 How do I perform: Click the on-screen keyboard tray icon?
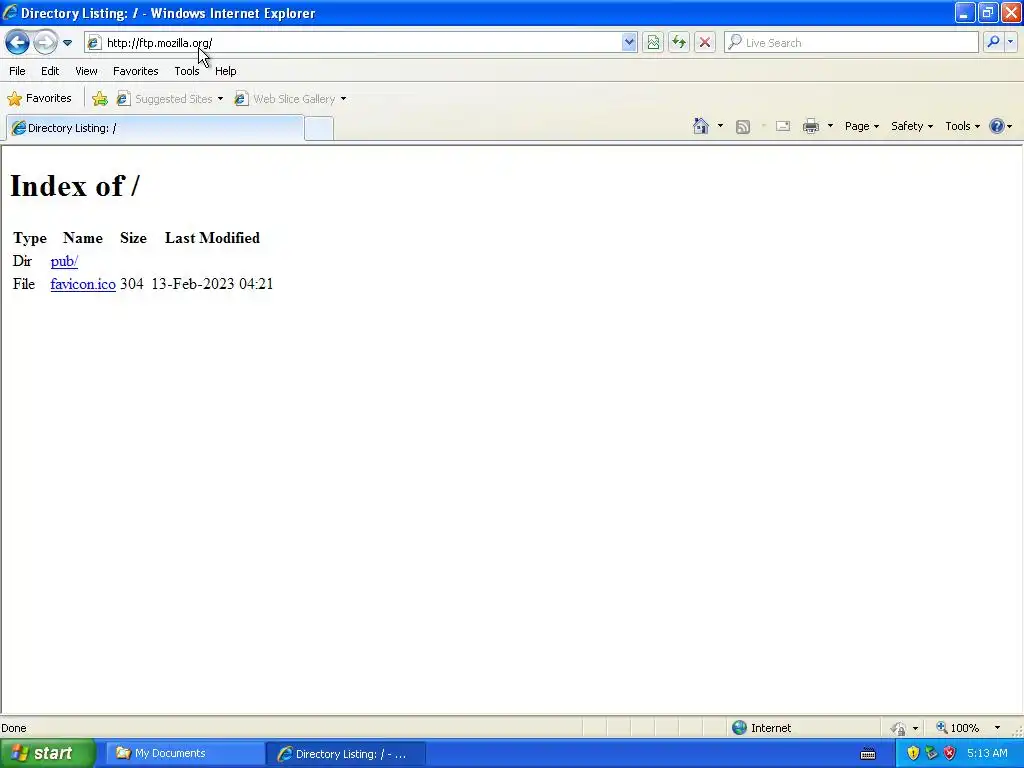click(868, 754)
